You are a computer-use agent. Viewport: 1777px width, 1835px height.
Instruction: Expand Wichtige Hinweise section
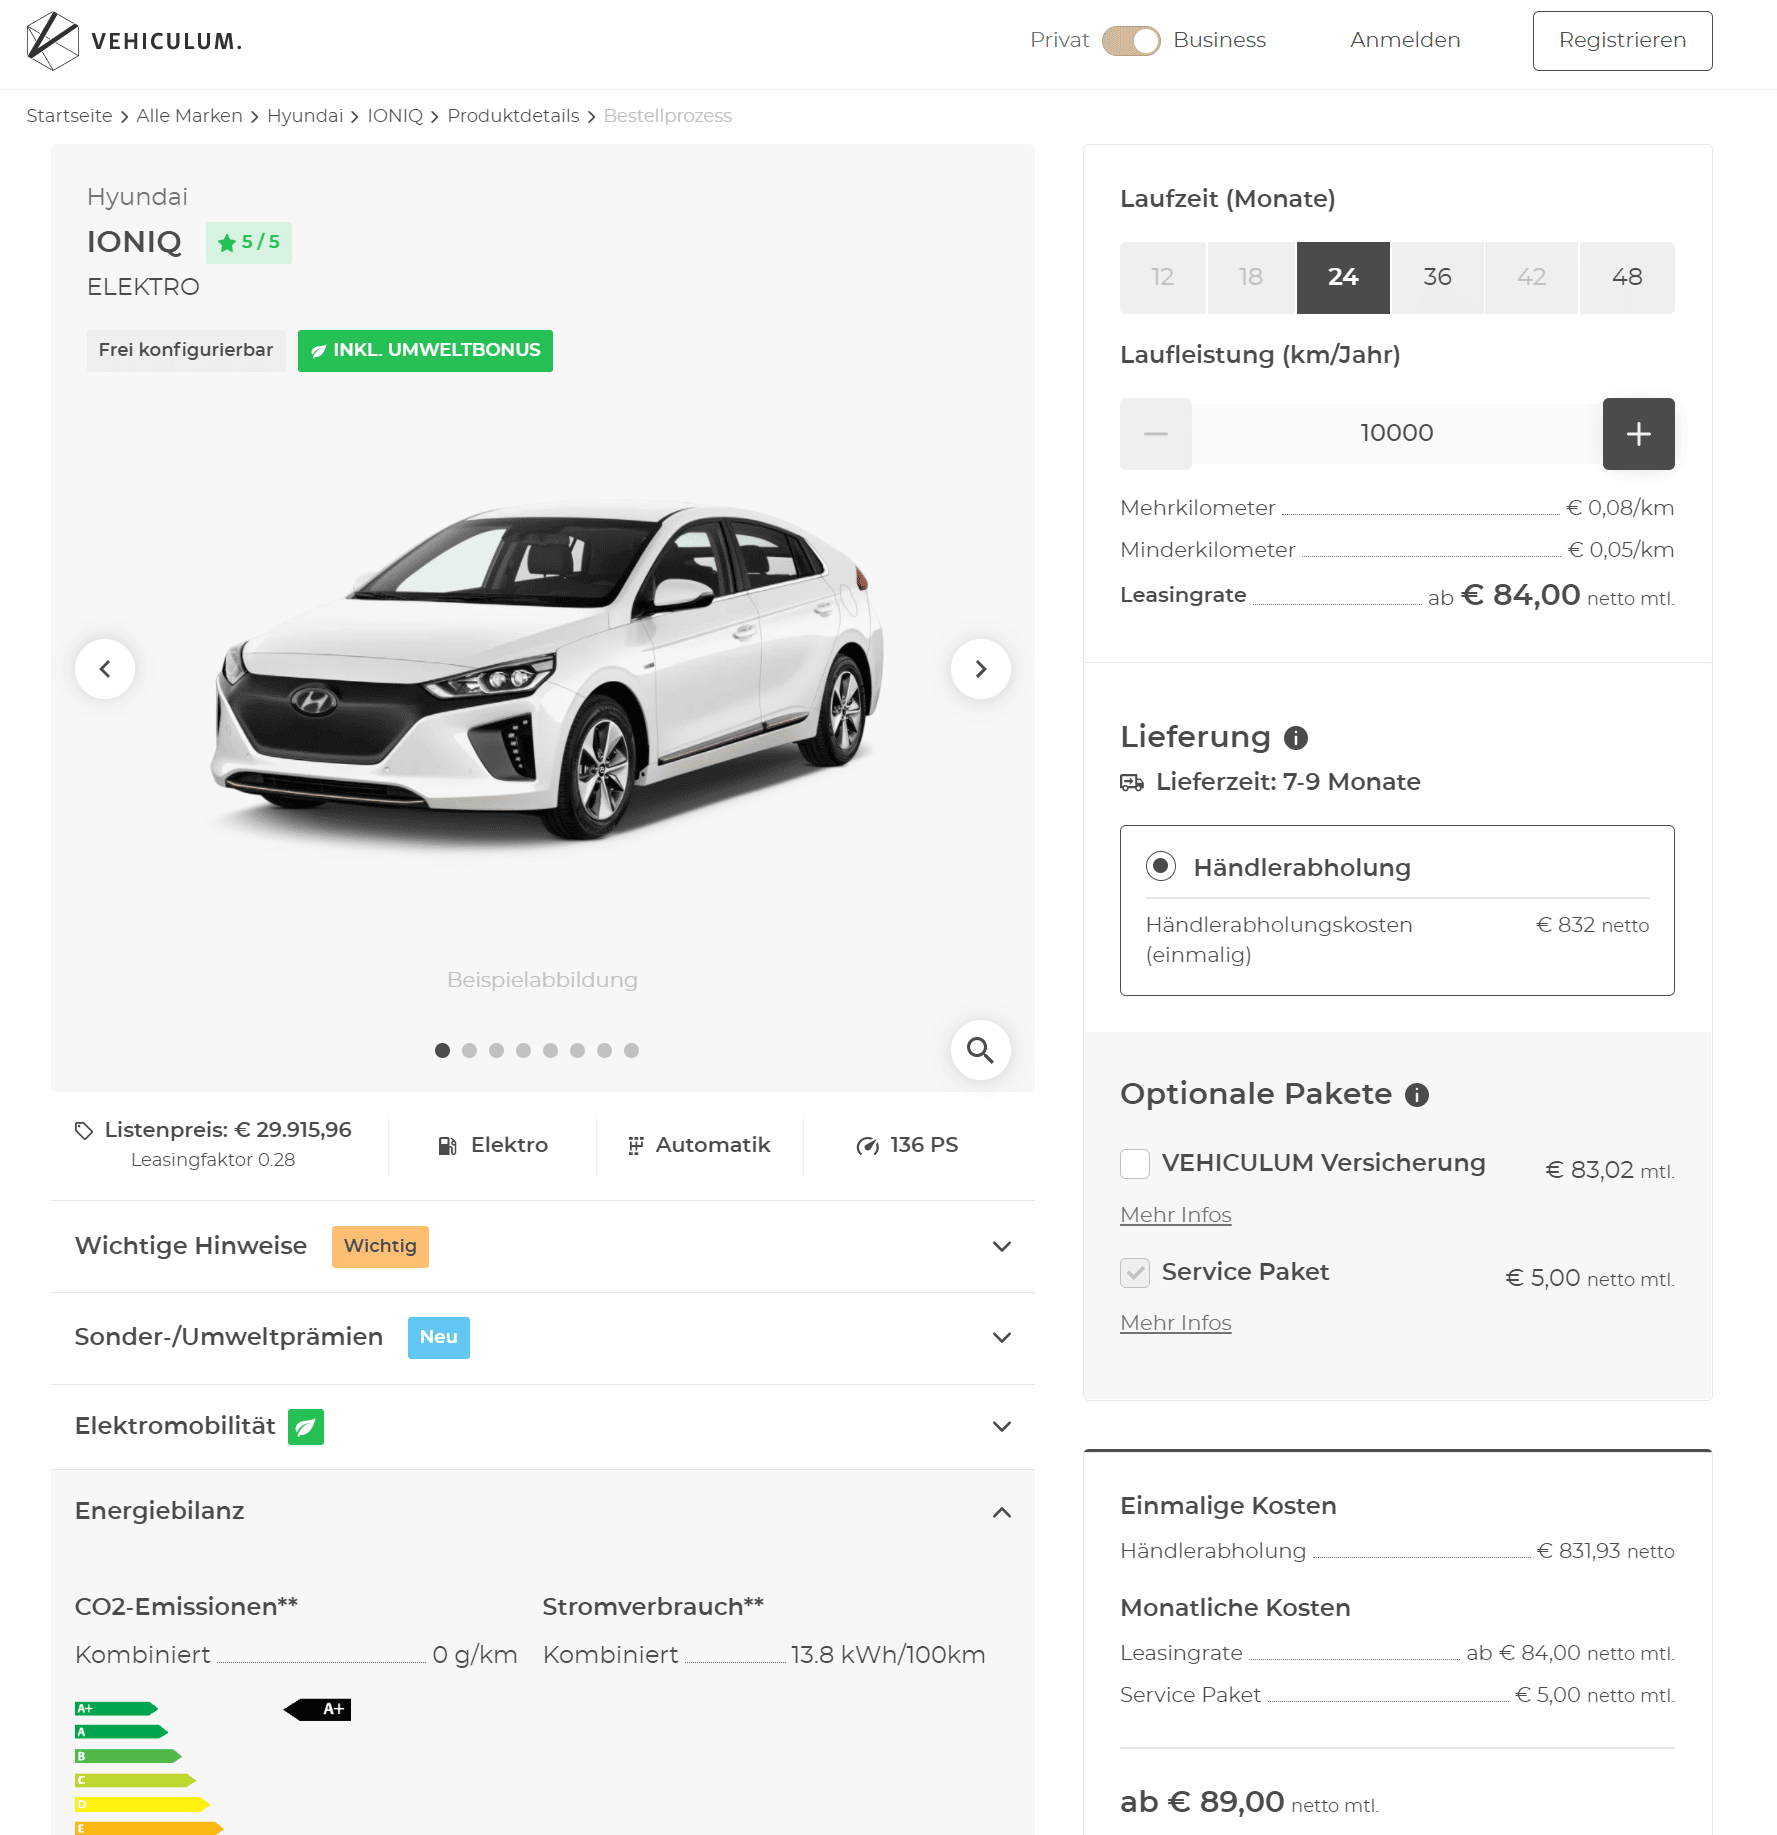[x=543, y=1247]
